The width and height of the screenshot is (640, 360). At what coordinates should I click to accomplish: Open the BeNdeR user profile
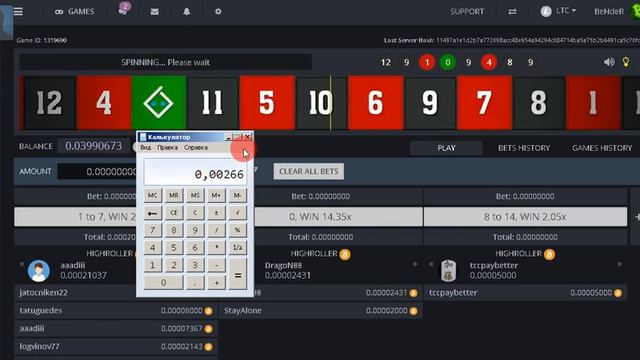tap(609, 11)
